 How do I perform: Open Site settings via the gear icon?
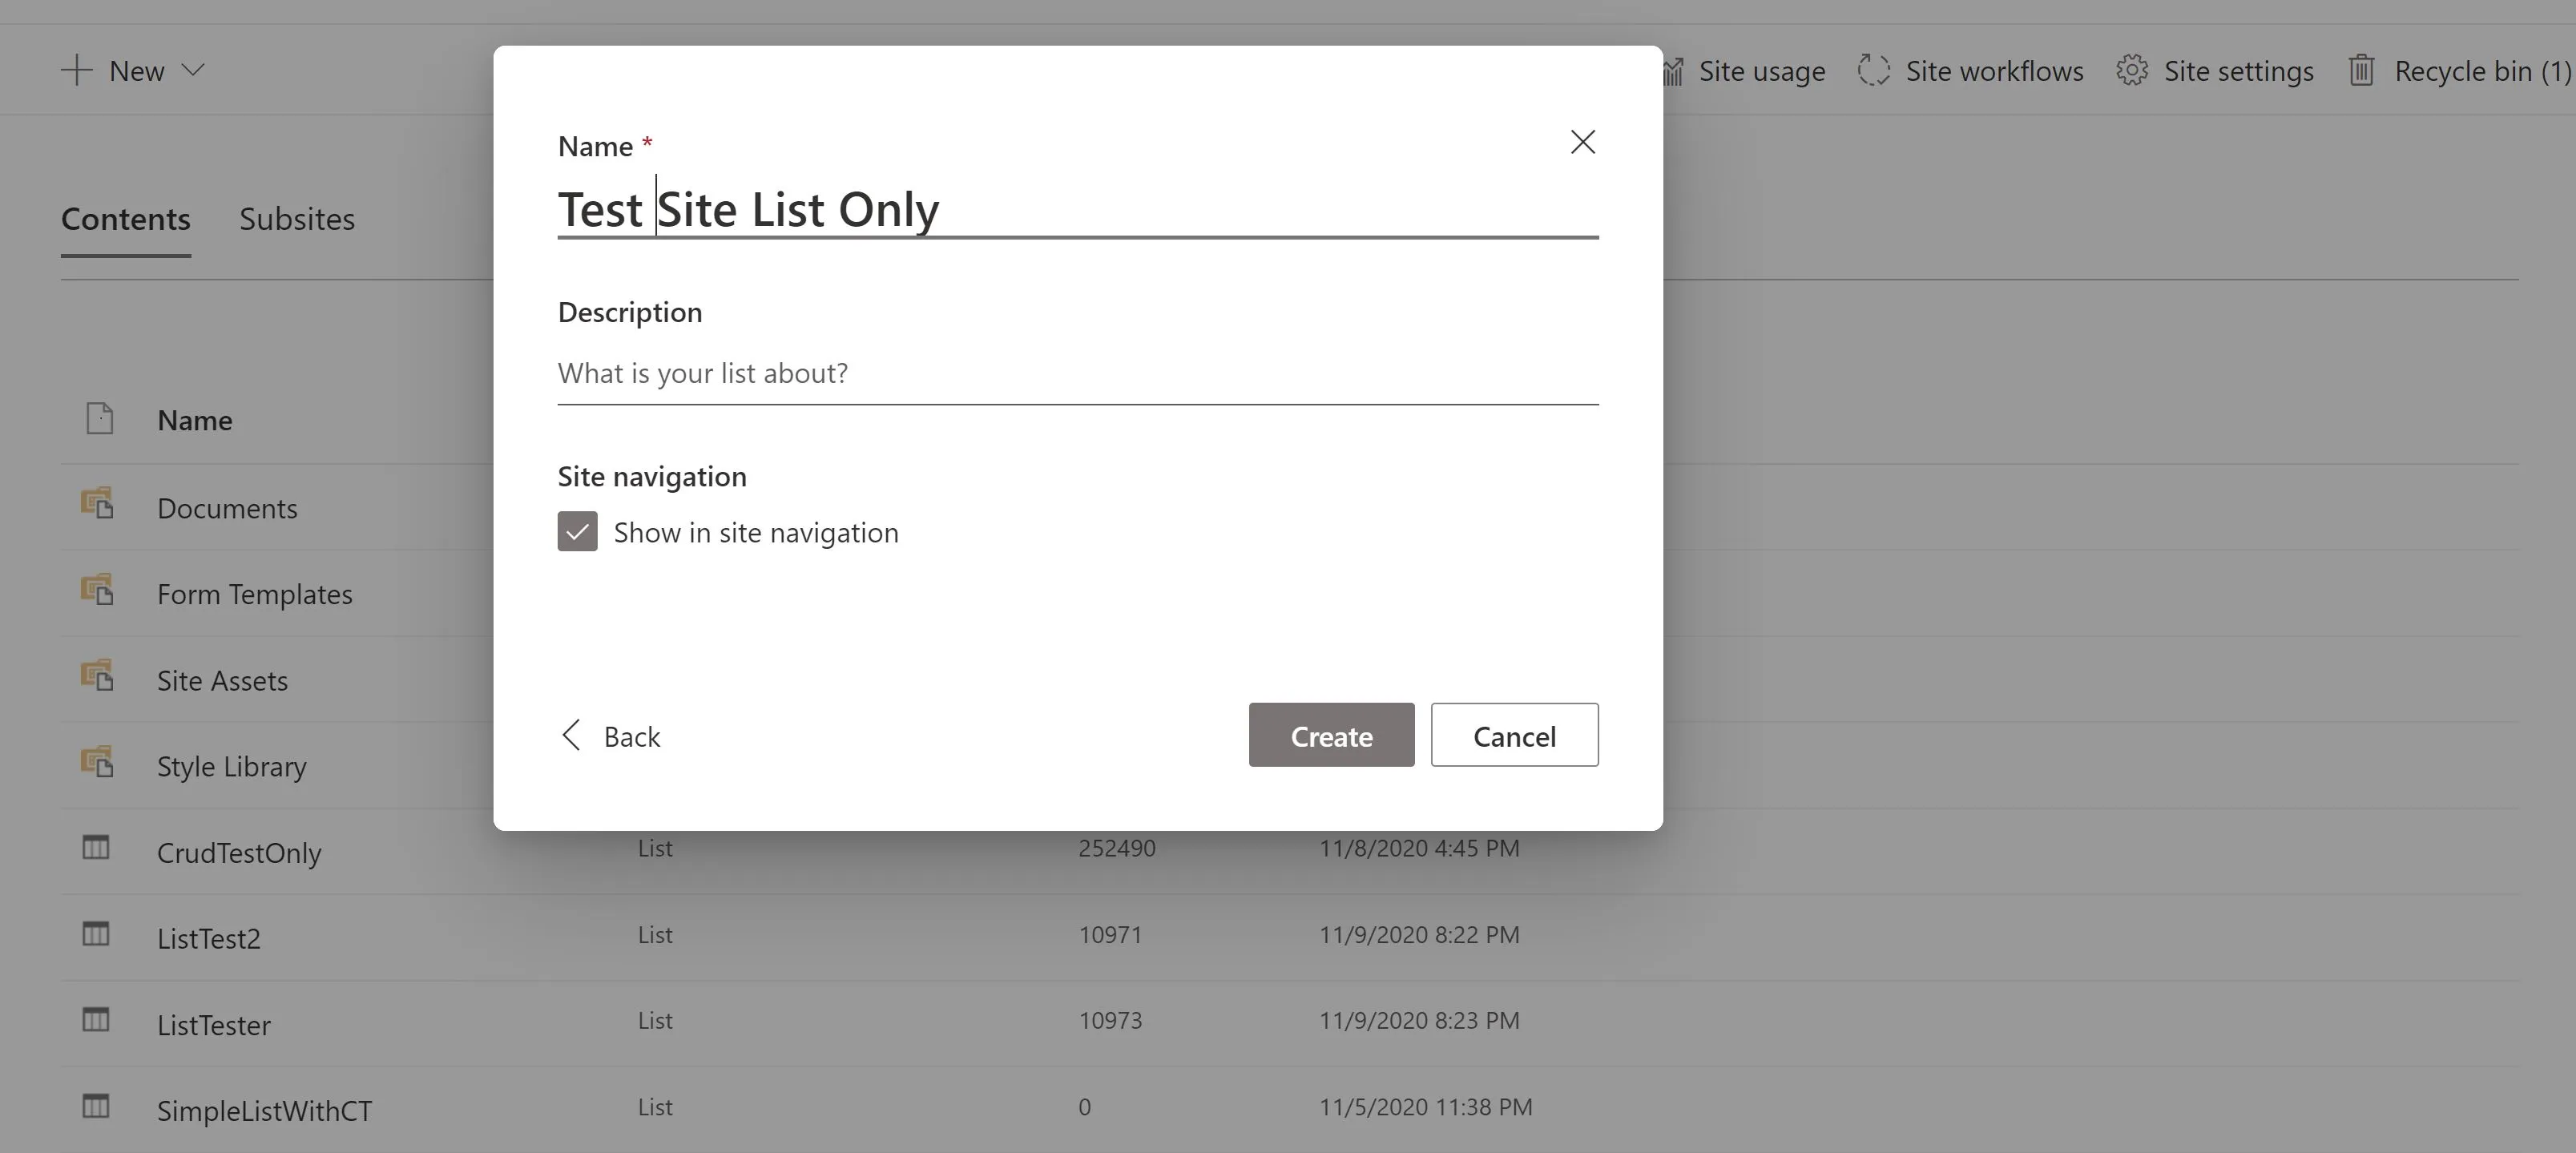[2133, 70]
